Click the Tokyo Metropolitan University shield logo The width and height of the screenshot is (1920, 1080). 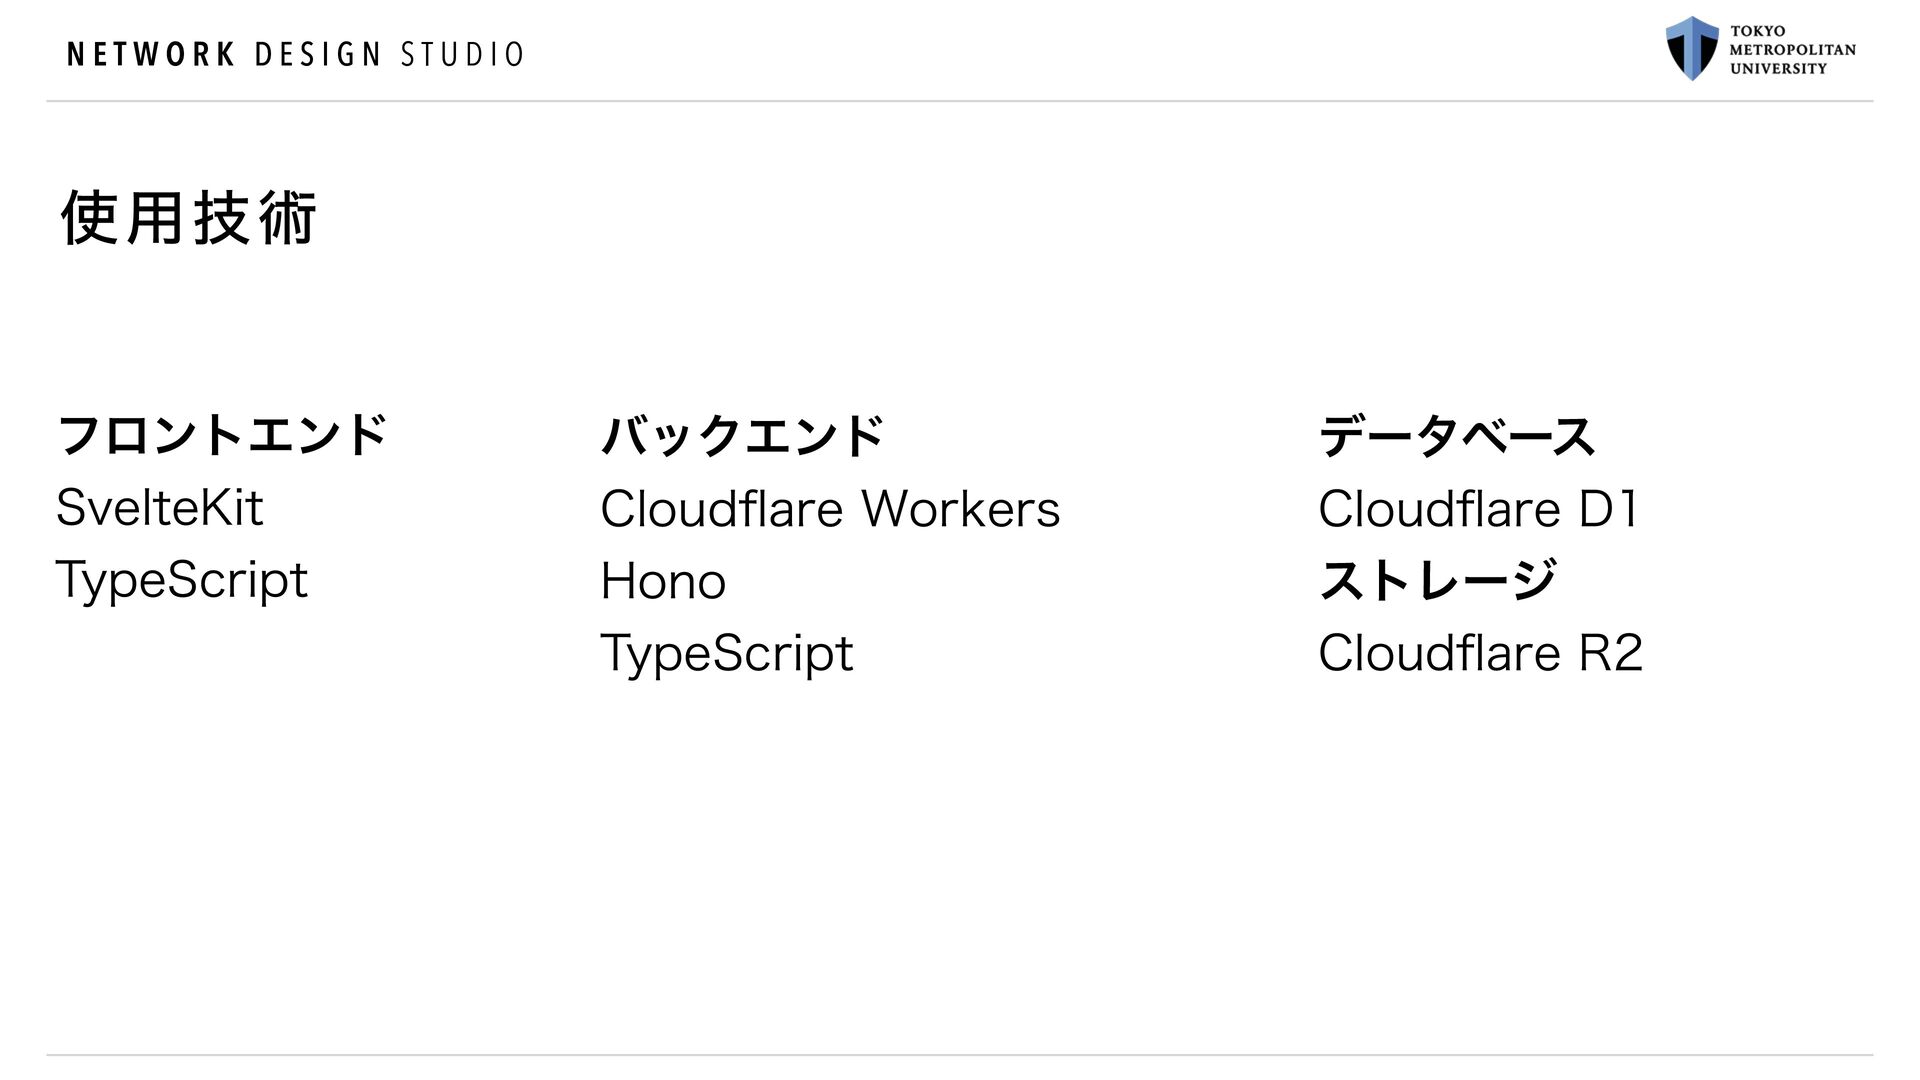[1692, 48]
